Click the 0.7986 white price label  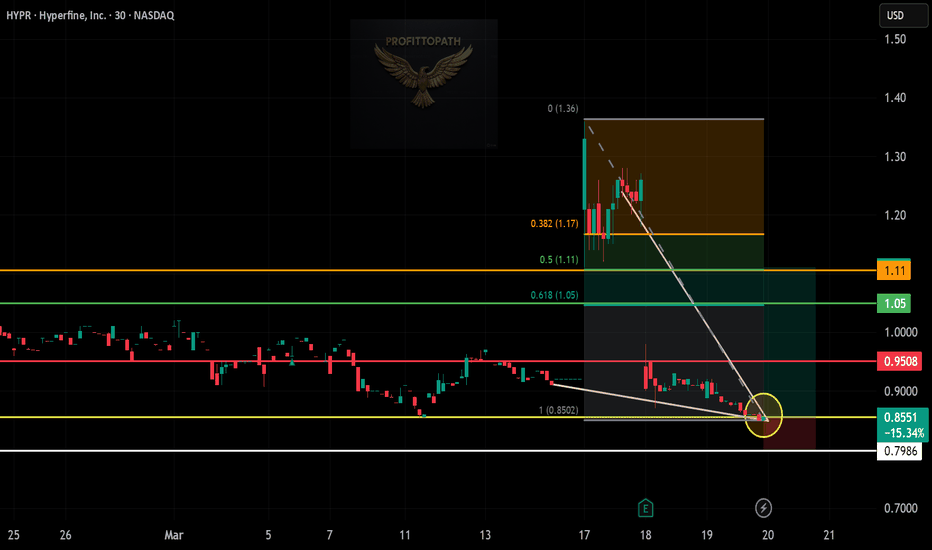point(900,451)
